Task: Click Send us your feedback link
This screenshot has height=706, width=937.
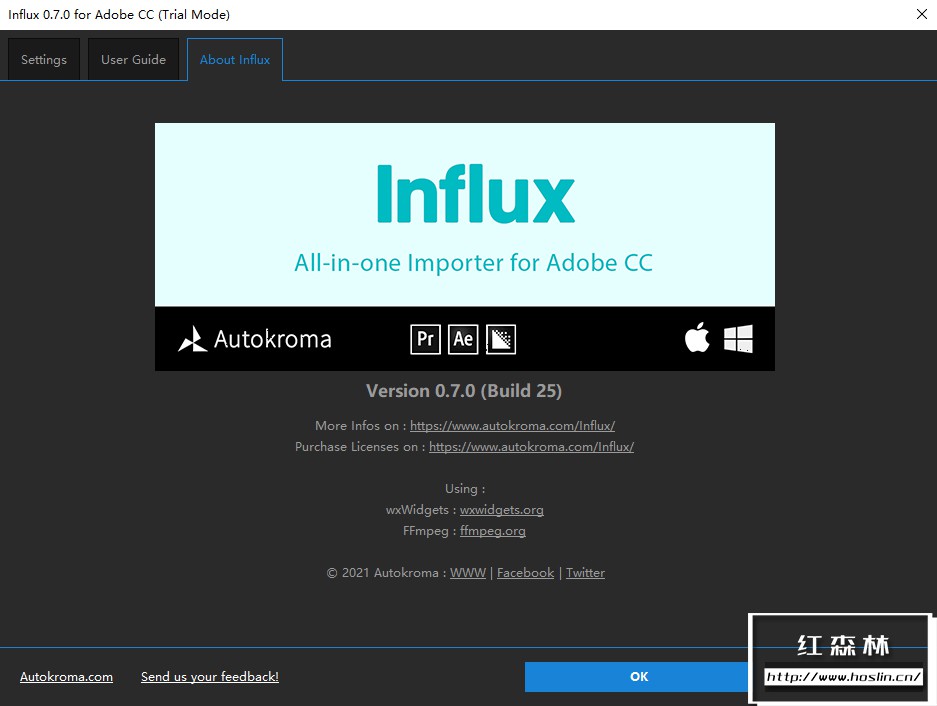Action: (210, 677)
